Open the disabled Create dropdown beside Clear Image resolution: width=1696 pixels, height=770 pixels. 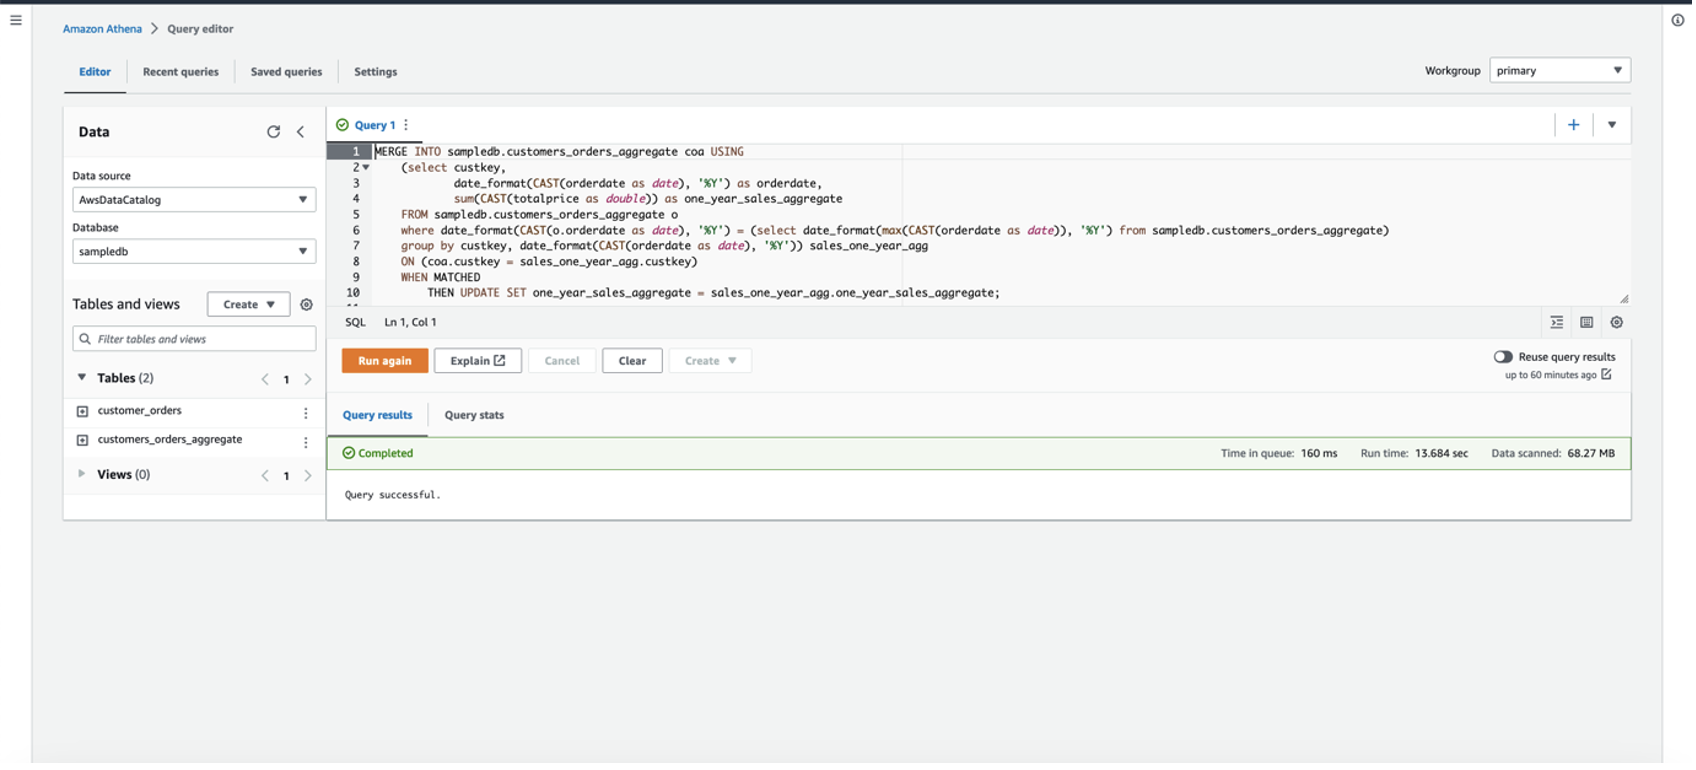pos(710,361)
